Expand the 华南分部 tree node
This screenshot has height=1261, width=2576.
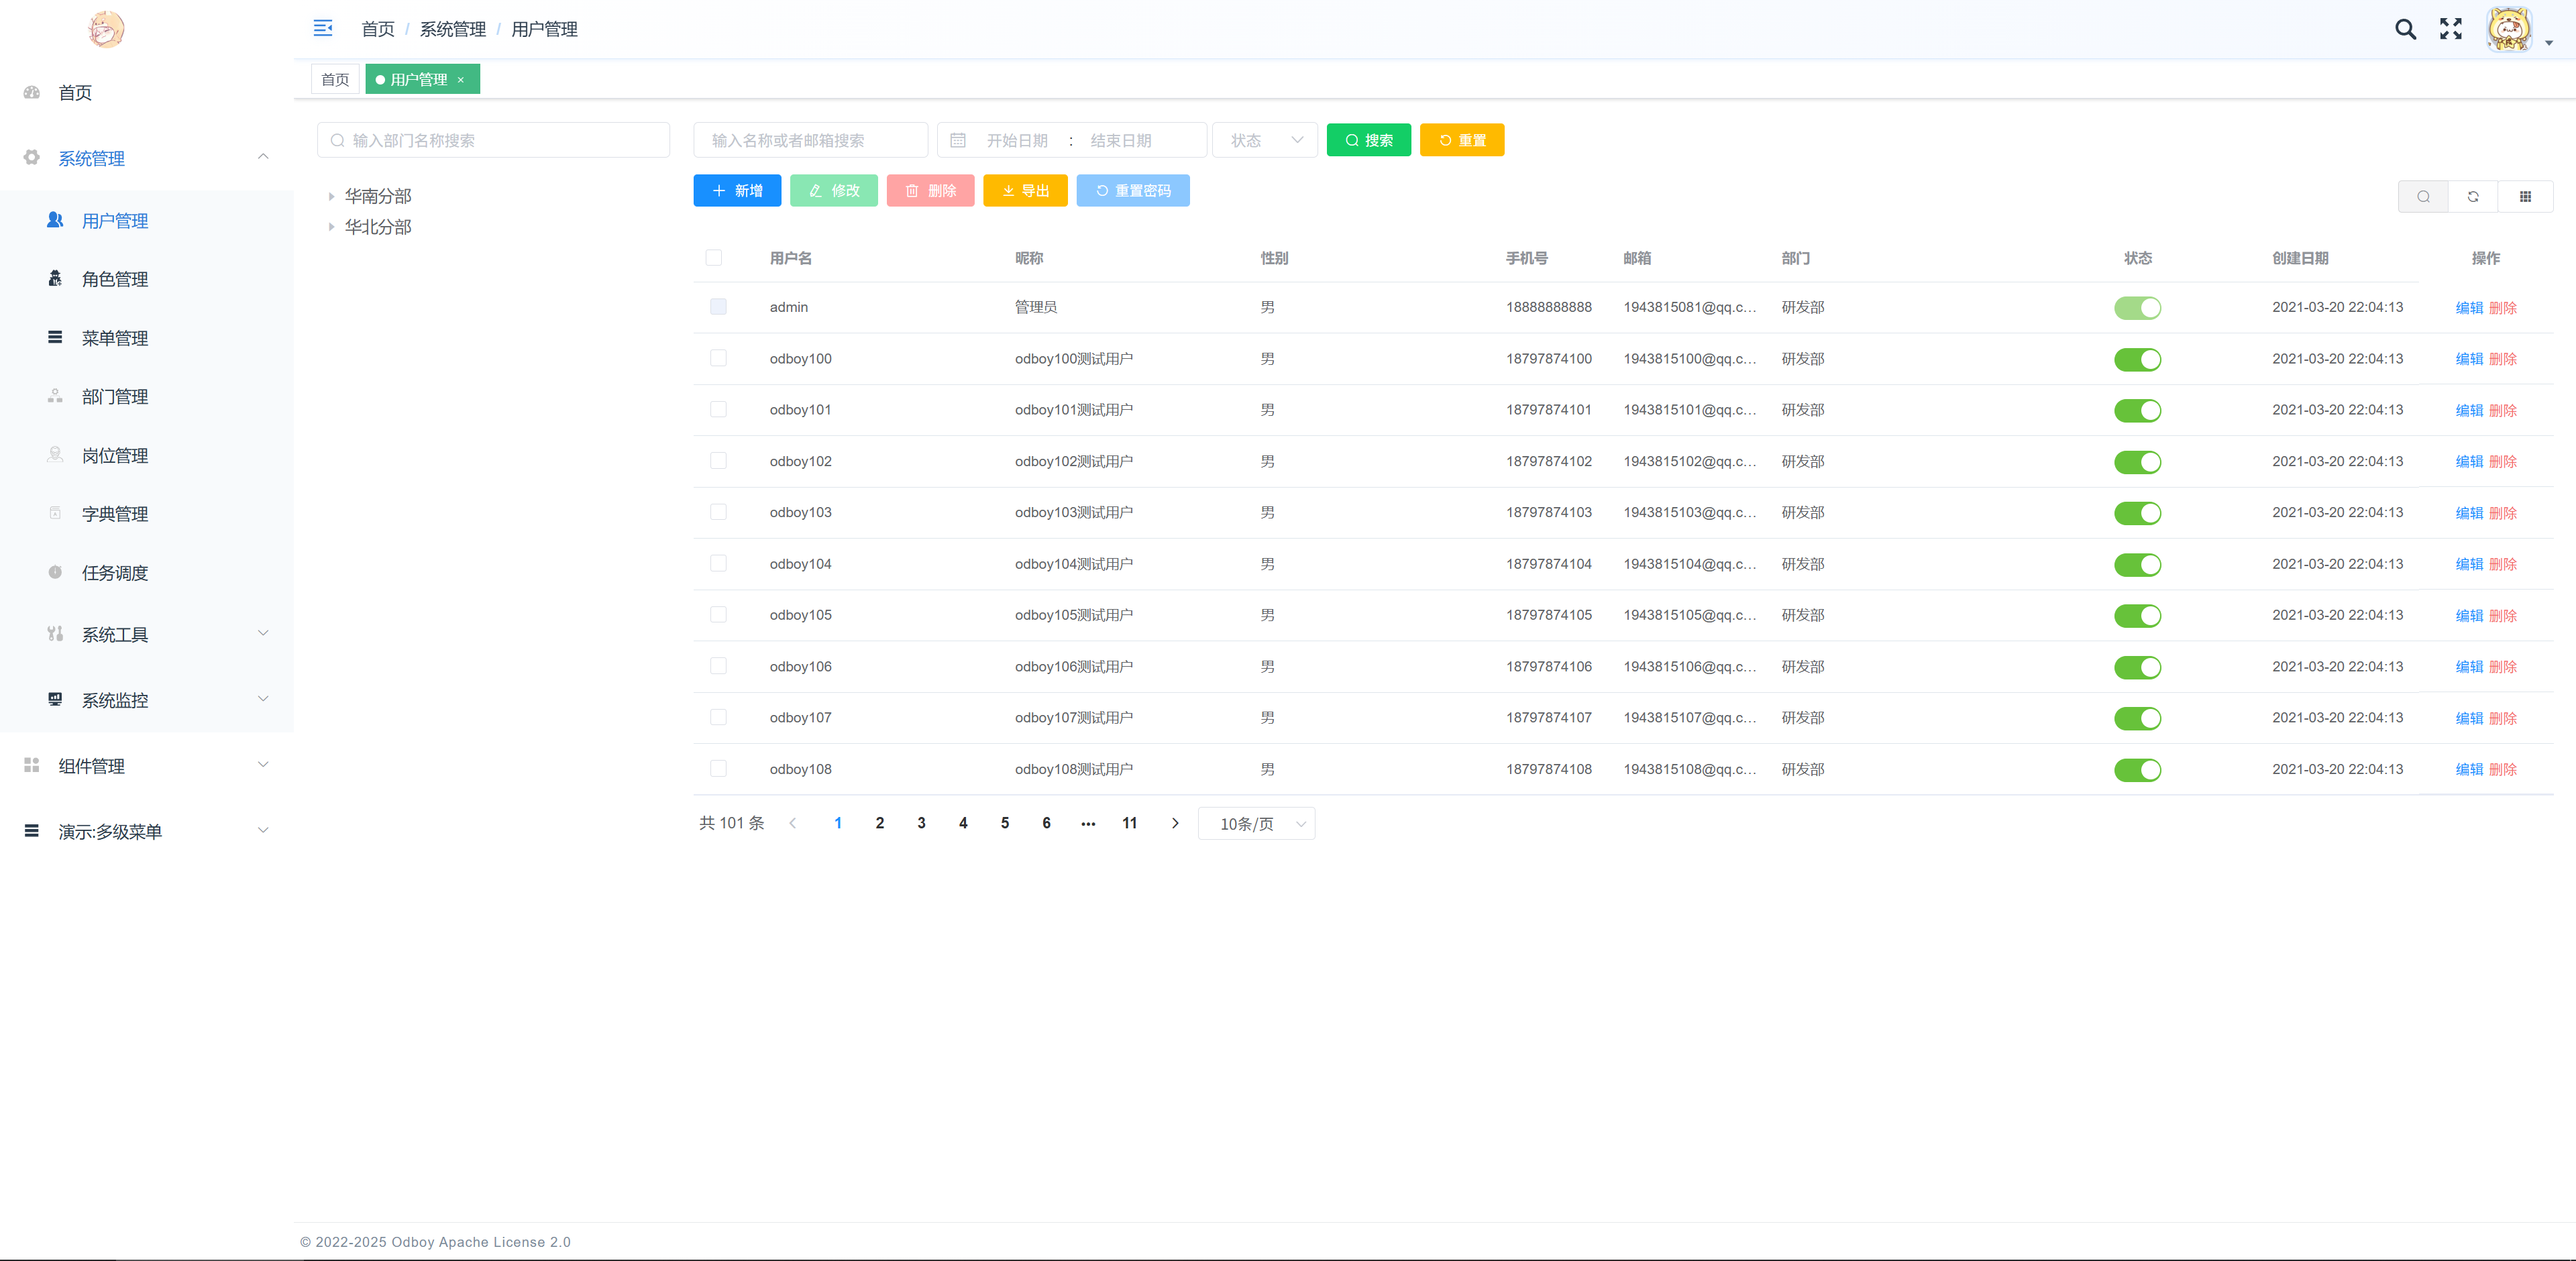coord(331,196)
